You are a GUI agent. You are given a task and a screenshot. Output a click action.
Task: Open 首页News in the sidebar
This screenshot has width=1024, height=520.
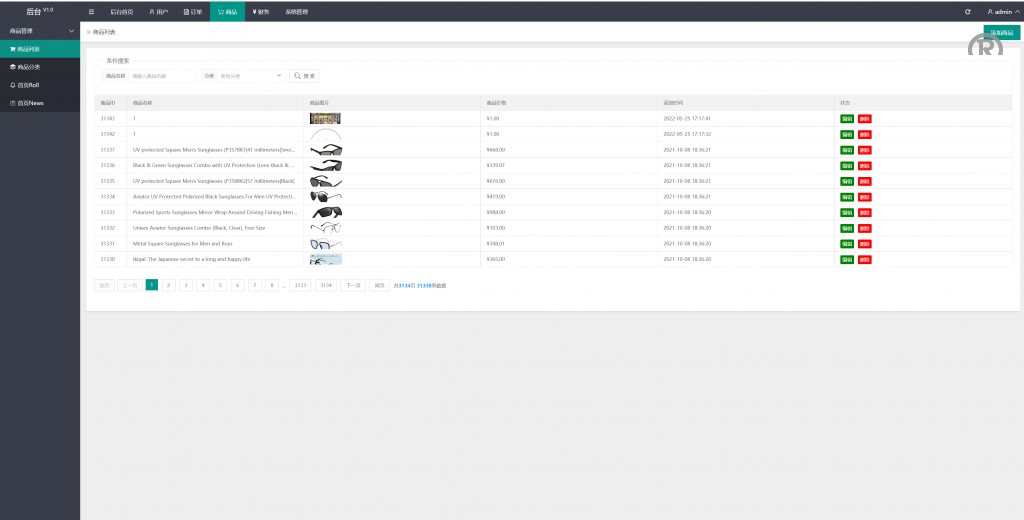tap(40, 103)
